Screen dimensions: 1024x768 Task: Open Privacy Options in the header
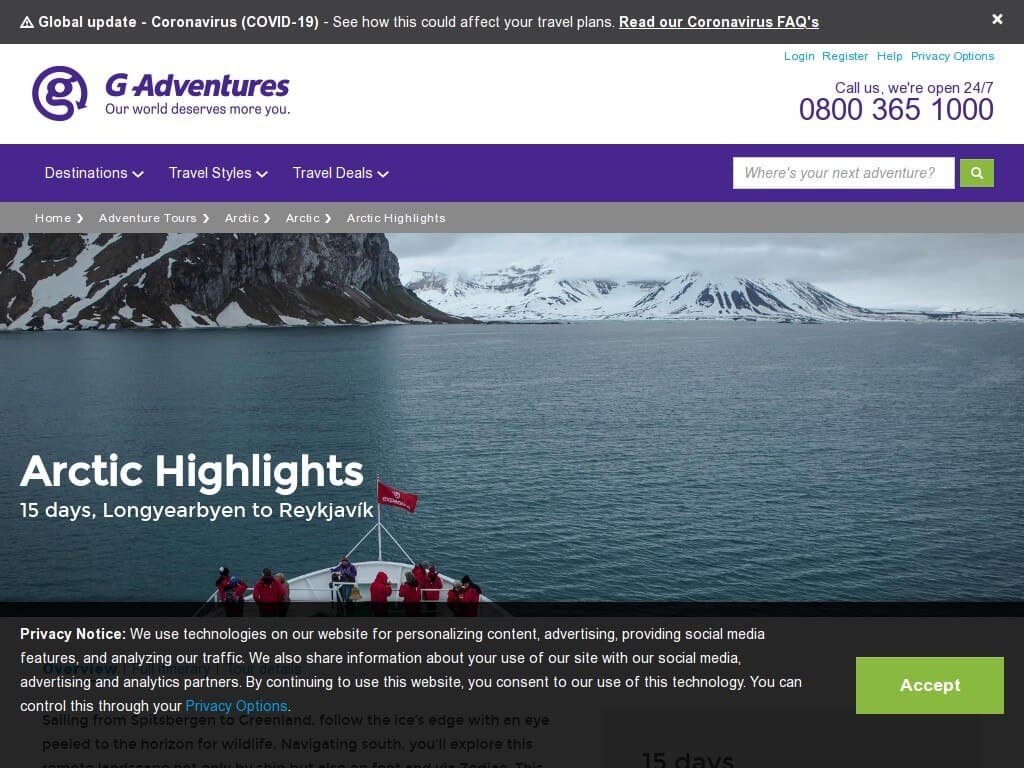tap(952, 56)
